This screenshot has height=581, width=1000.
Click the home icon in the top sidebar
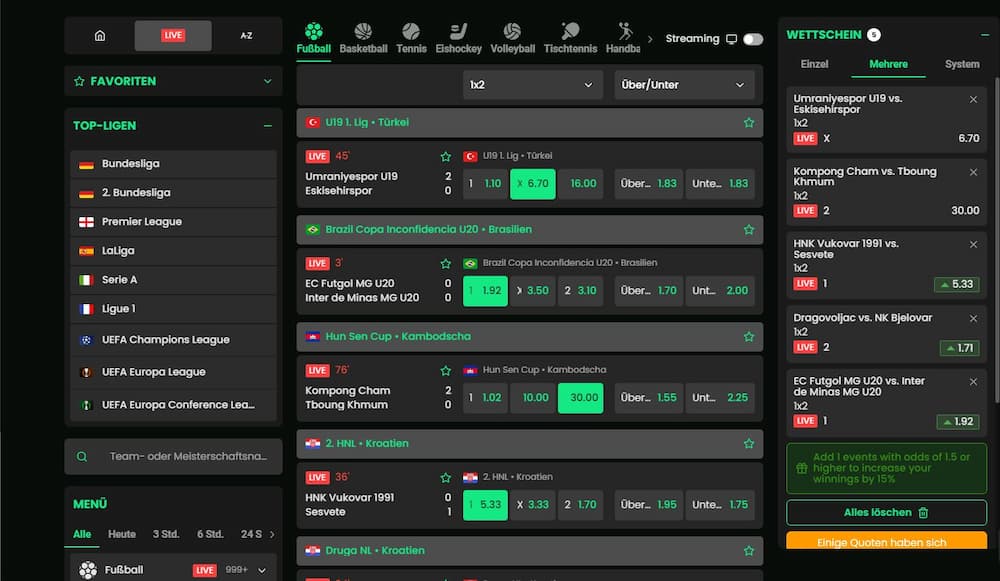(99, 34)
